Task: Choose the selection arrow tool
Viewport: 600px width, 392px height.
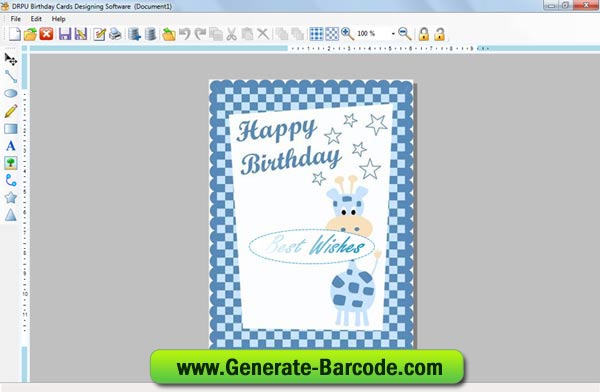Action: coord(11,59)
